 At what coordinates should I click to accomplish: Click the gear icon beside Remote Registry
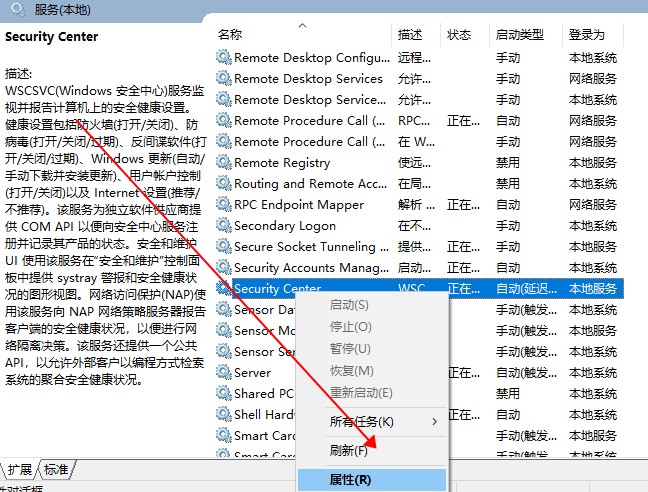click(x=223, y=163)
